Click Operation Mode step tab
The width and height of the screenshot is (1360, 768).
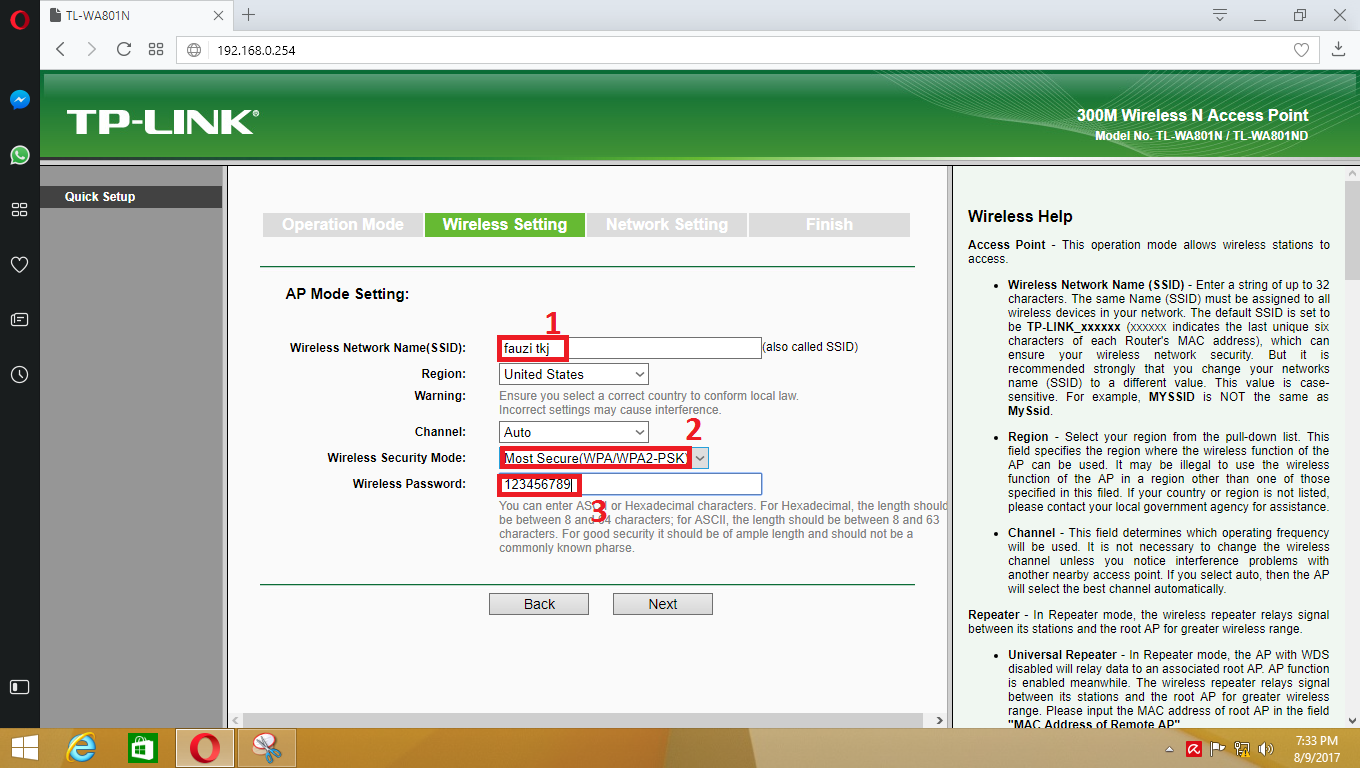coord(343,225)
